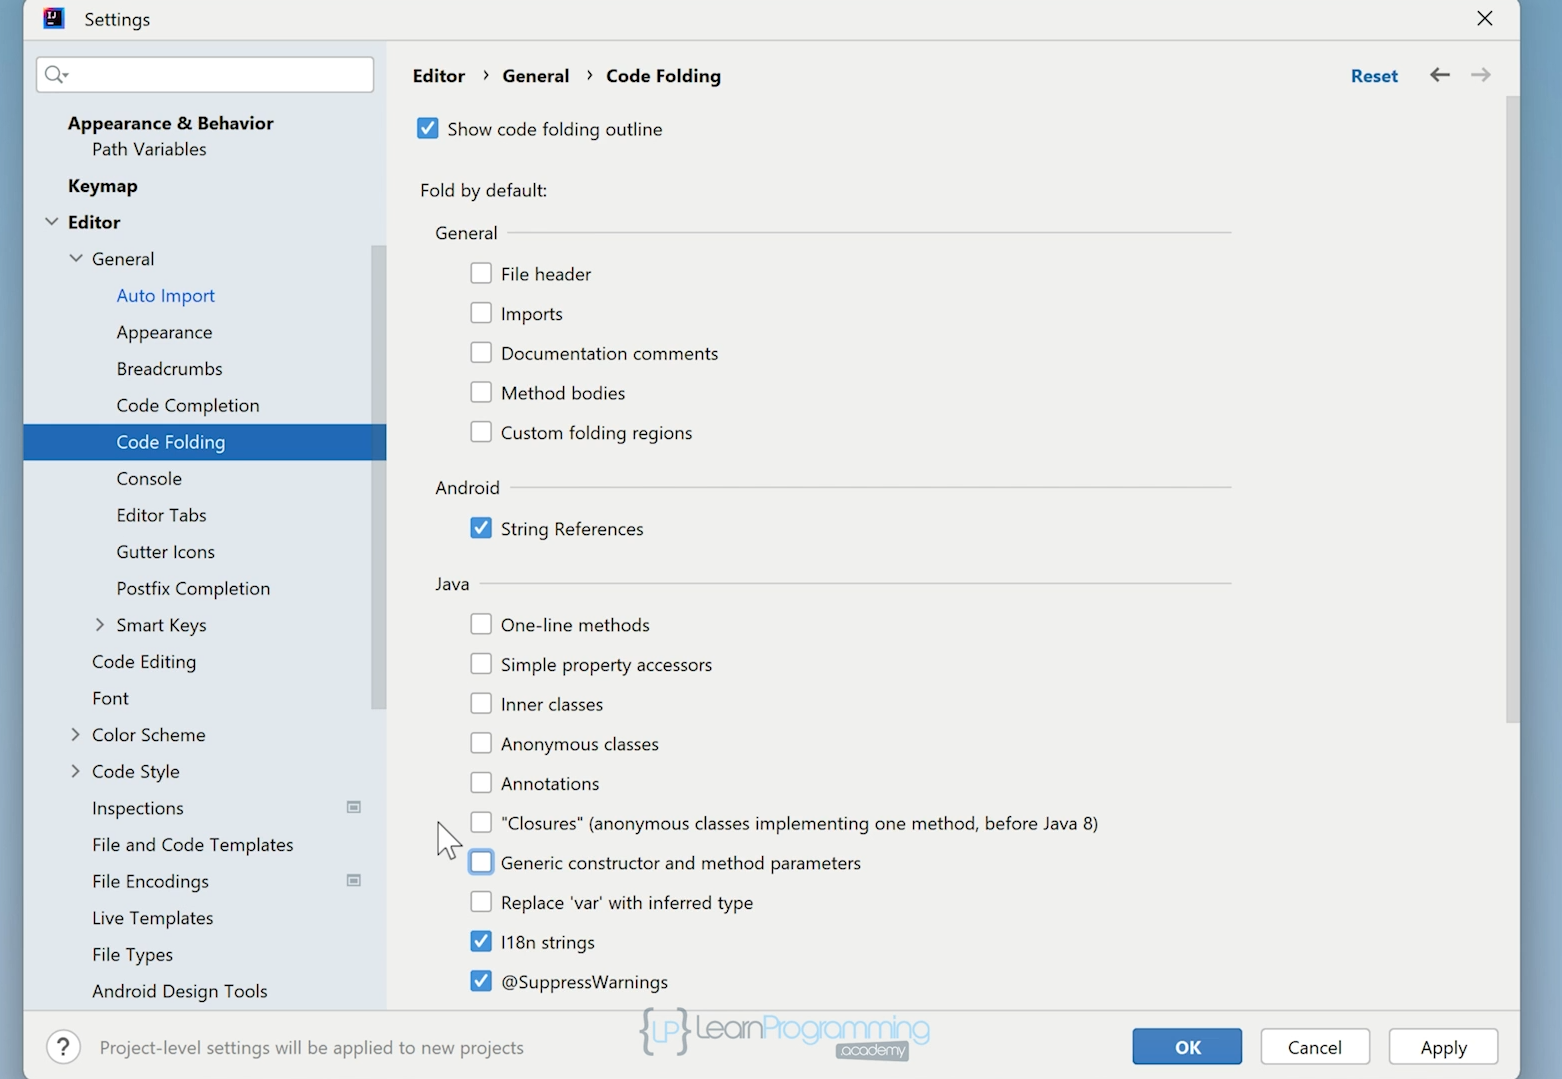Enable Imports folding
1562x1079 pixels.
481,313
